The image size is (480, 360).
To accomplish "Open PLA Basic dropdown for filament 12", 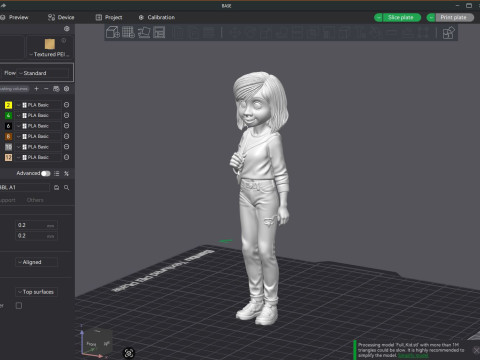I will tap(38, 157).
